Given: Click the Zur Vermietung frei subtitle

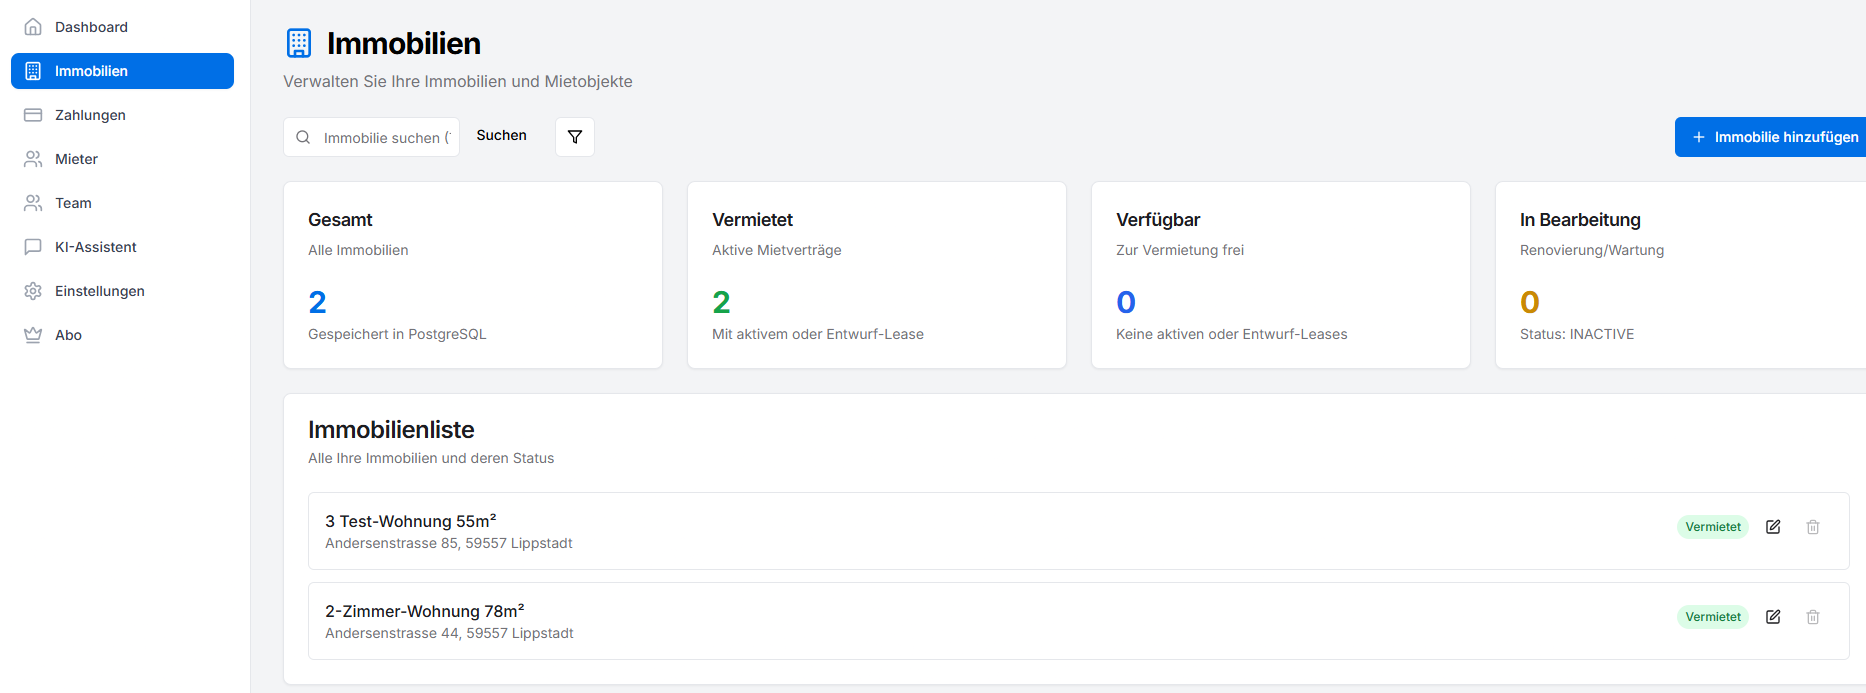Looking at the screenshot, I should tap(1180, 250).
